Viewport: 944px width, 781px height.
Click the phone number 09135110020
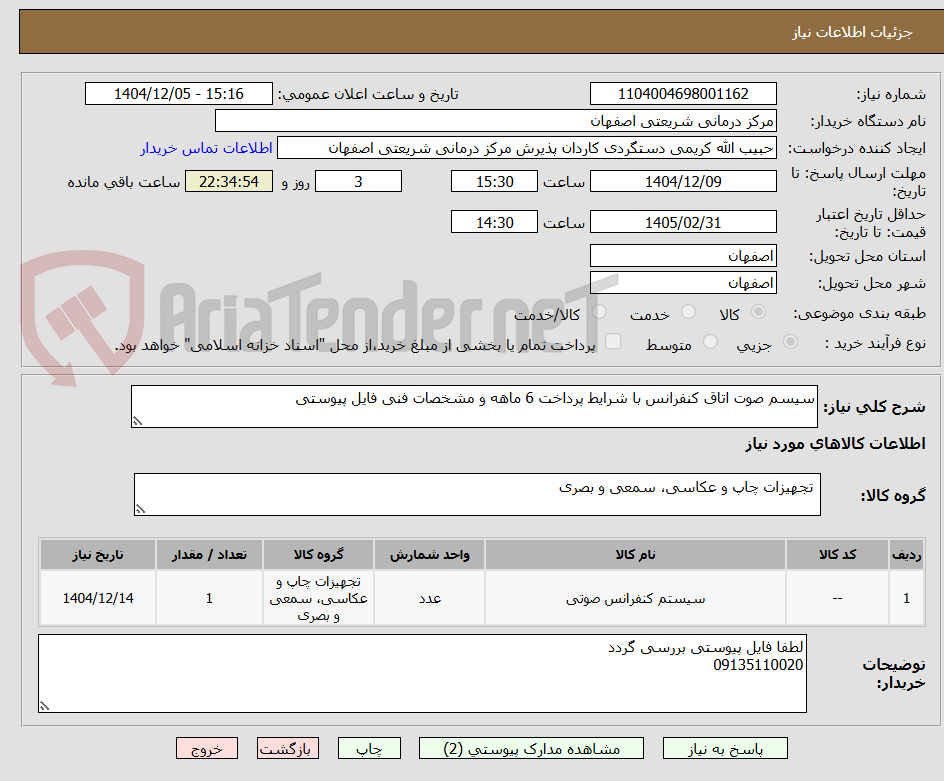tap(758, 665)
